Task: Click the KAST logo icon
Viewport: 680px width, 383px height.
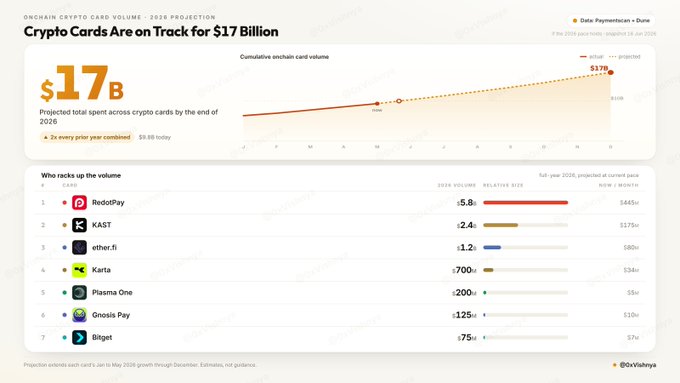Action: [79, 225]
